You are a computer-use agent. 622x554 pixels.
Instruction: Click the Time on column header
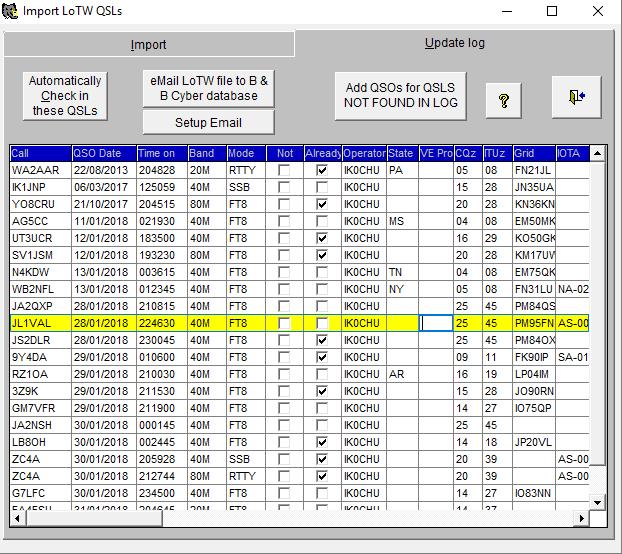(162, 153)
